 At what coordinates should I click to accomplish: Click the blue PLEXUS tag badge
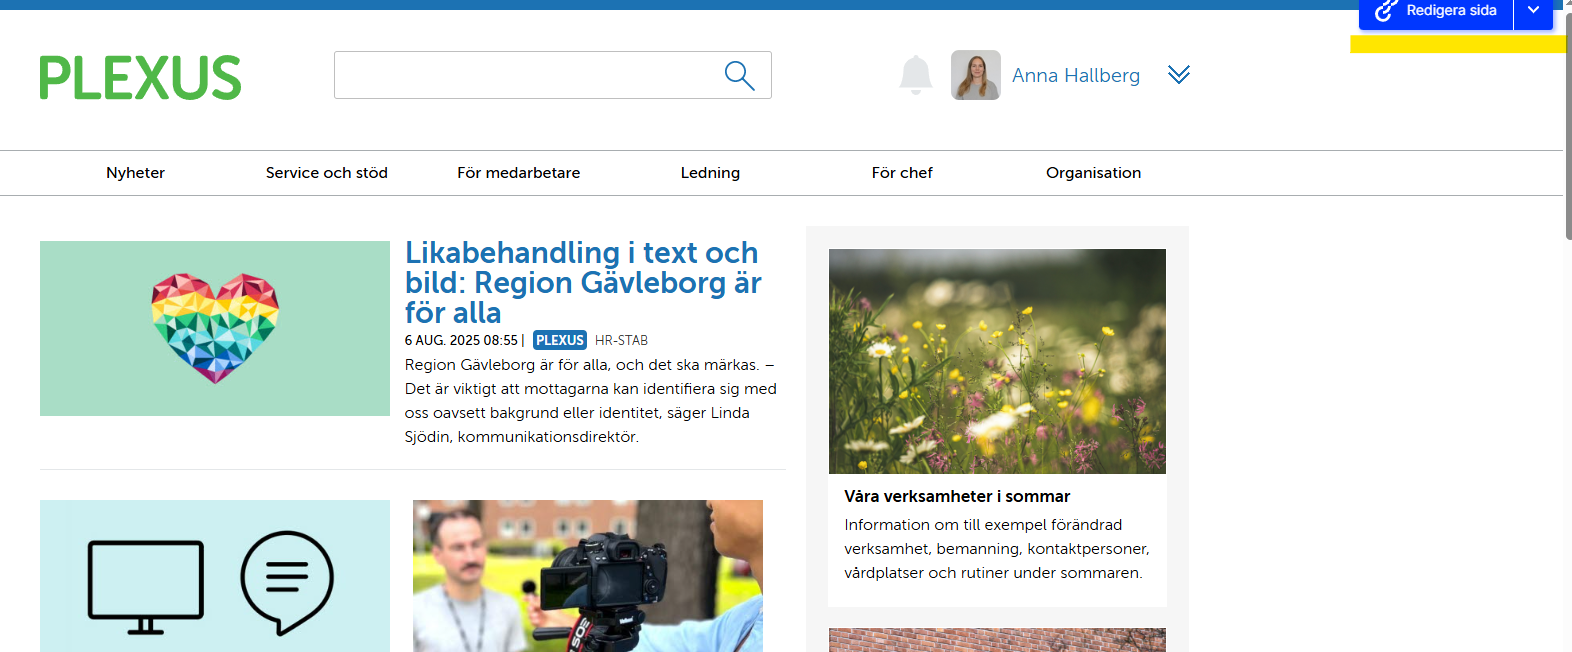coord(560,340)
